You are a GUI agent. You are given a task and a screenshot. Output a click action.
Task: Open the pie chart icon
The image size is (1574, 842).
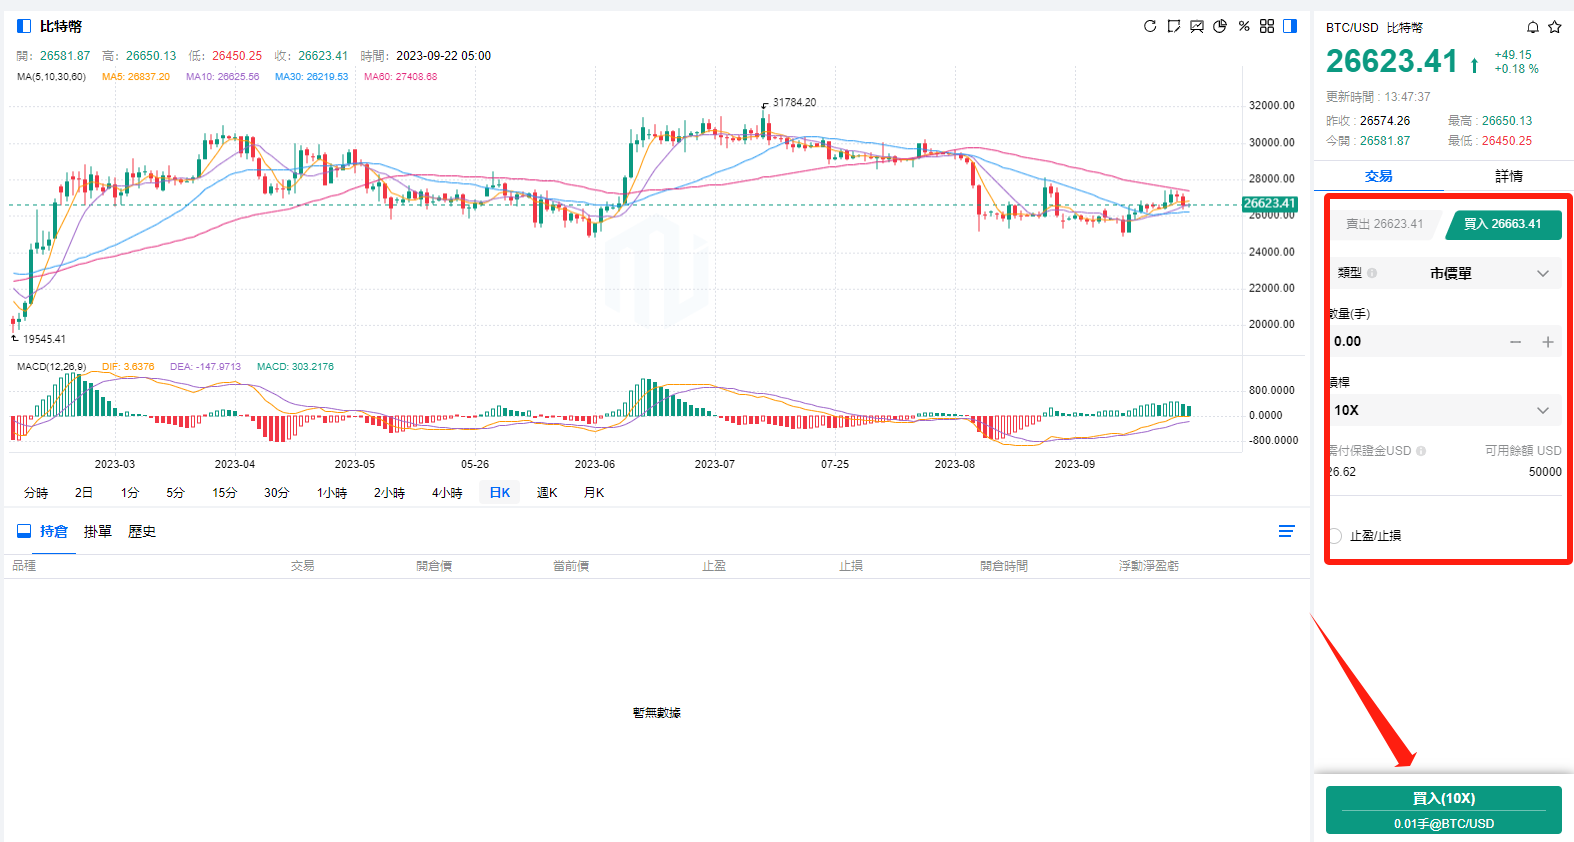click(1220, 26)
